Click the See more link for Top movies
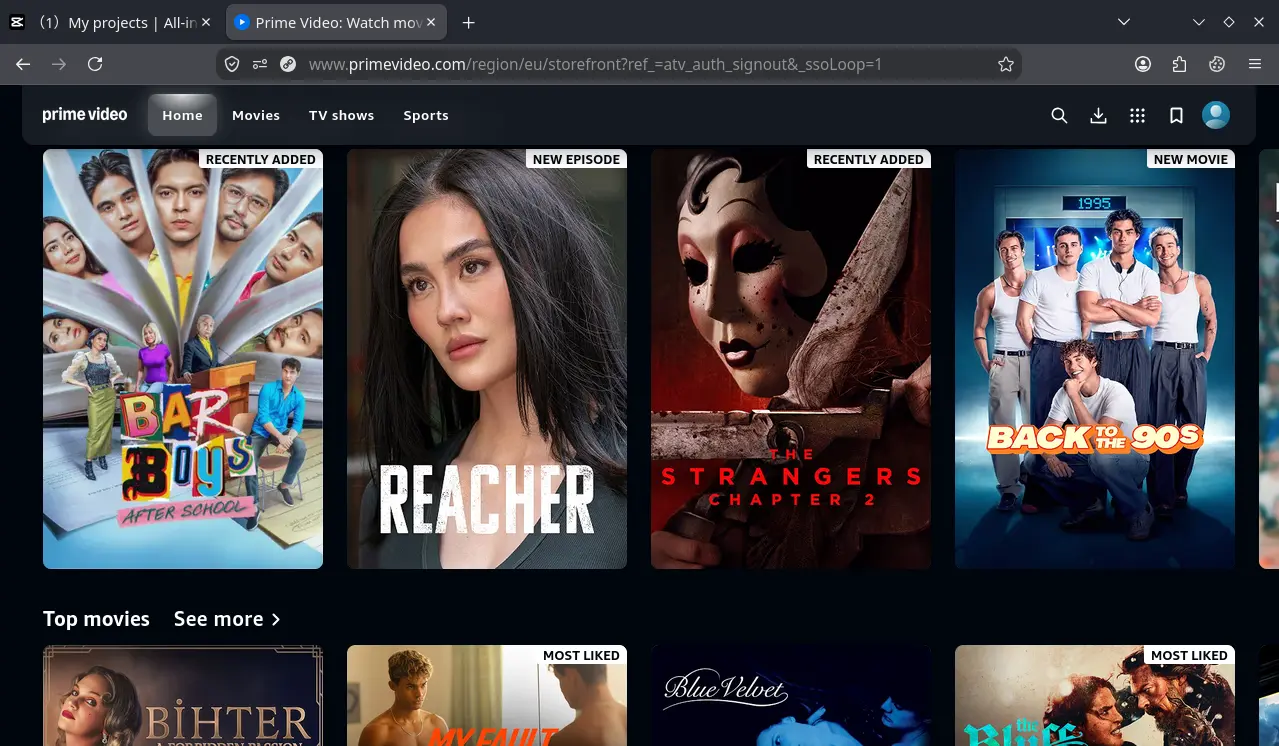Screen dimensions: 1279x746 pos(227,619)
